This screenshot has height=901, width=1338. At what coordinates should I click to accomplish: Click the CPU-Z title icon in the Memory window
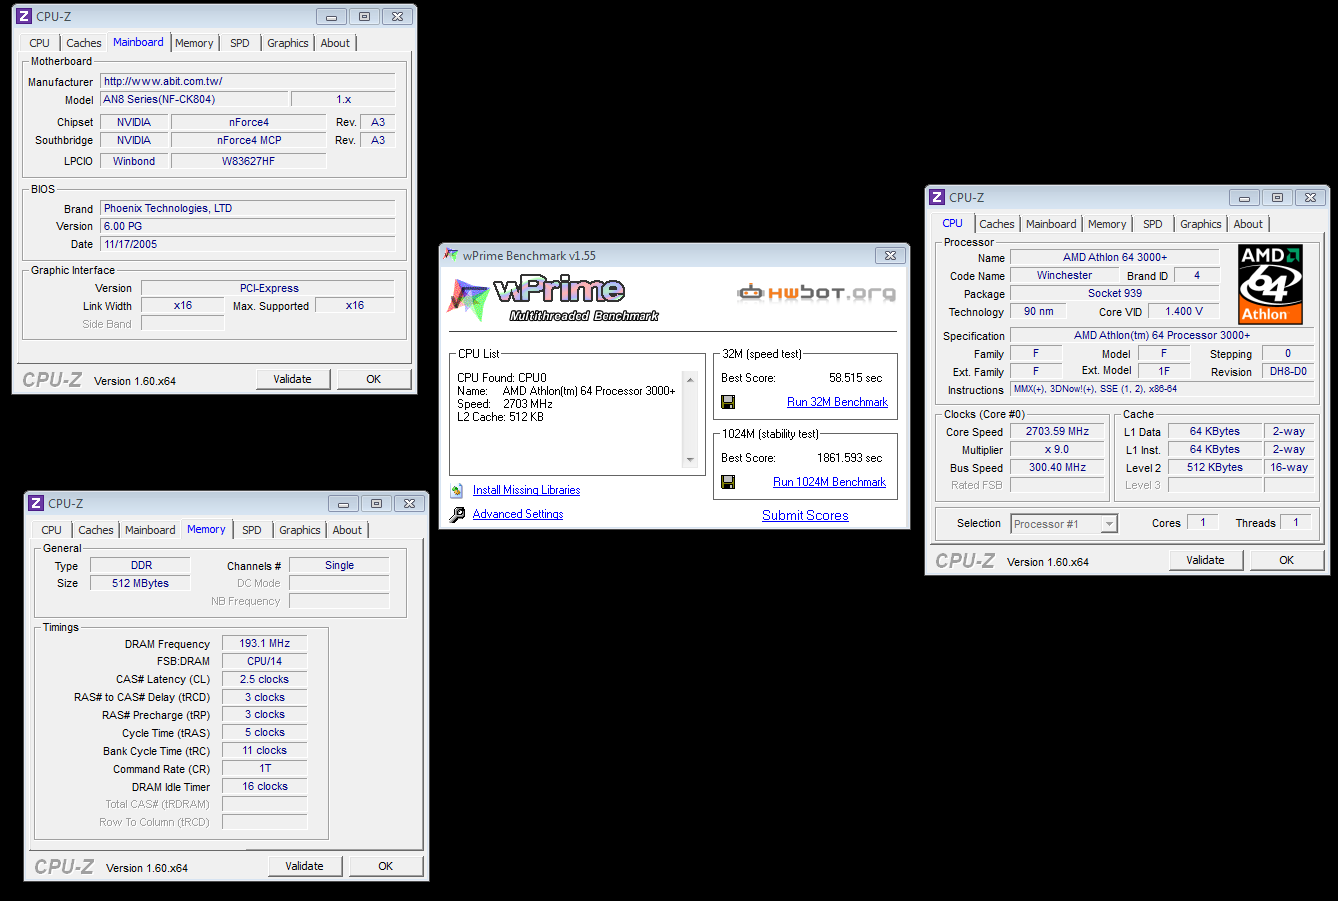(x=36, y=503)
